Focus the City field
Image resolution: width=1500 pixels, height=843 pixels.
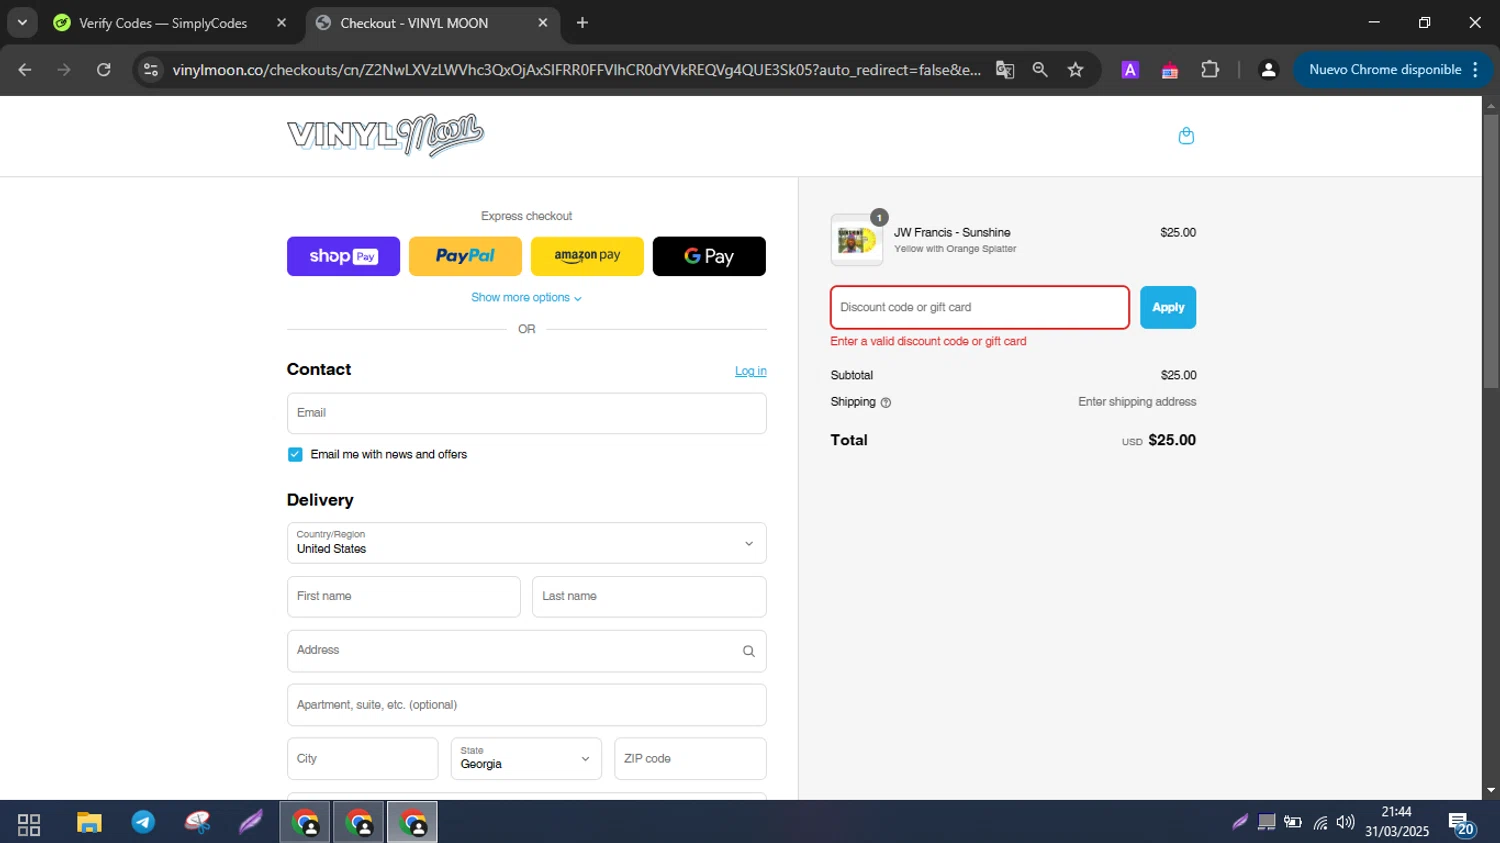pos(362,759)
